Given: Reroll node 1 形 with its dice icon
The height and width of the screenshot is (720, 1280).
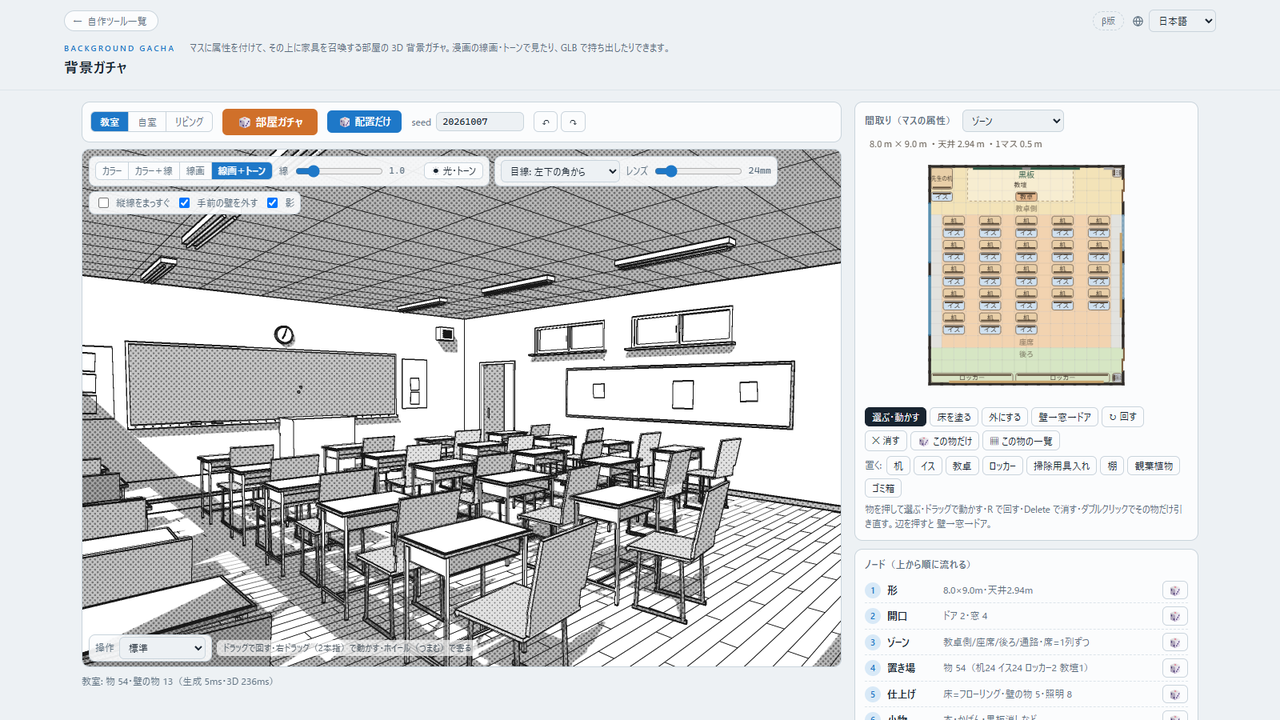Looking at the screenshot, I should pos(1175,590).
